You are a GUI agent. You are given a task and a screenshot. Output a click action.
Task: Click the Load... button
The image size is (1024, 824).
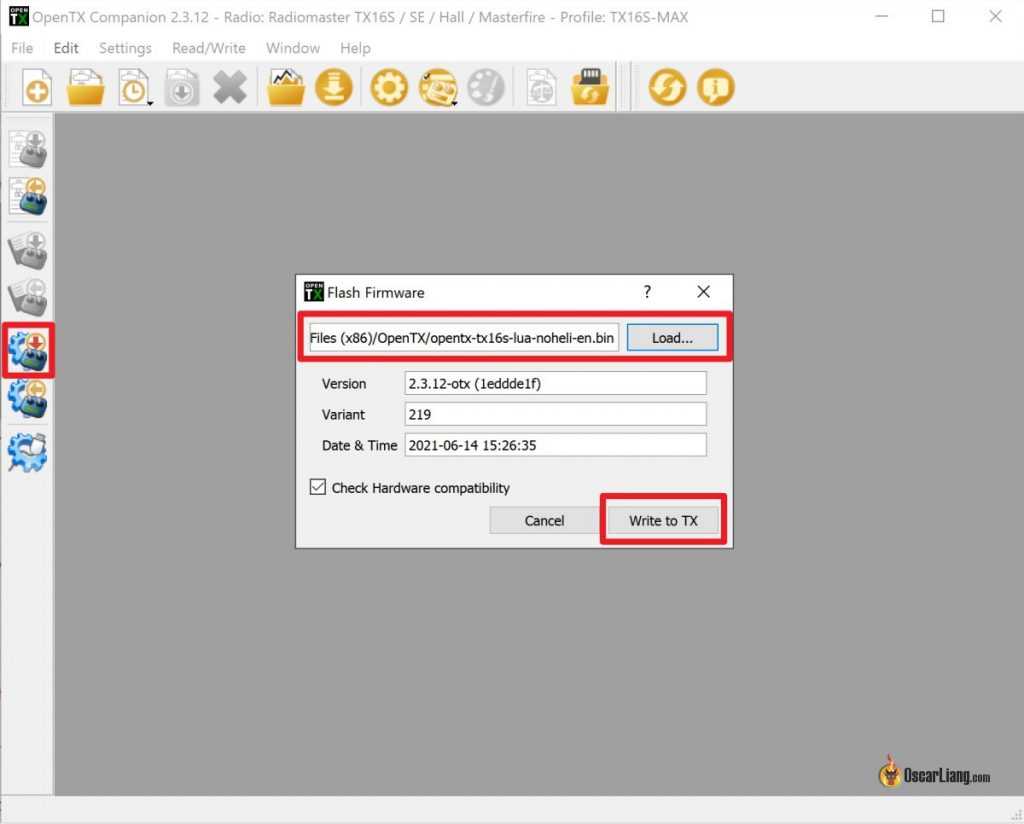point(672,338)
